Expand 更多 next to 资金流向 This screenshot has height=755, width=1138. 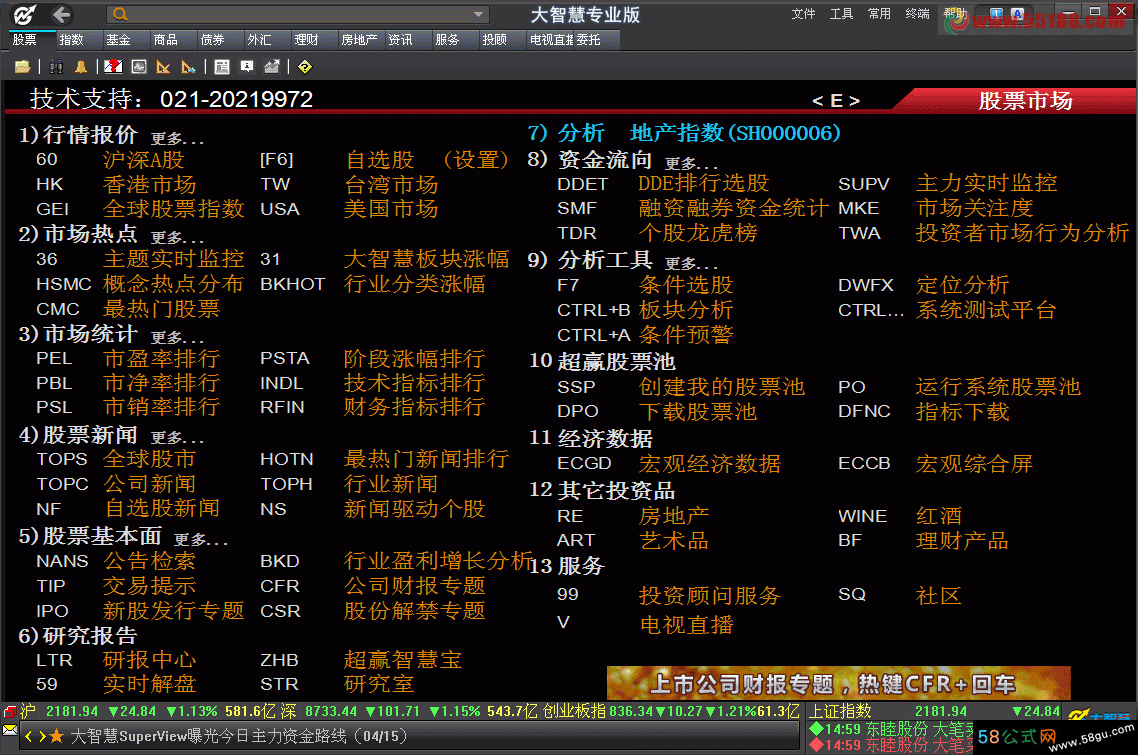[x=692, y=163]
